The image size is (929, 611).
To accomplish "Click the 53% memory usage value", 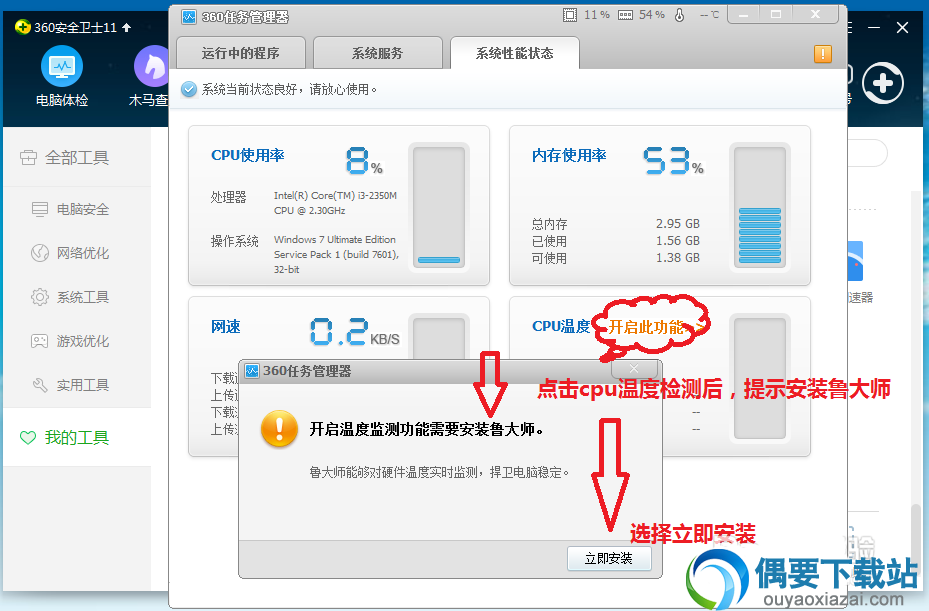I will tap(674, 161).
